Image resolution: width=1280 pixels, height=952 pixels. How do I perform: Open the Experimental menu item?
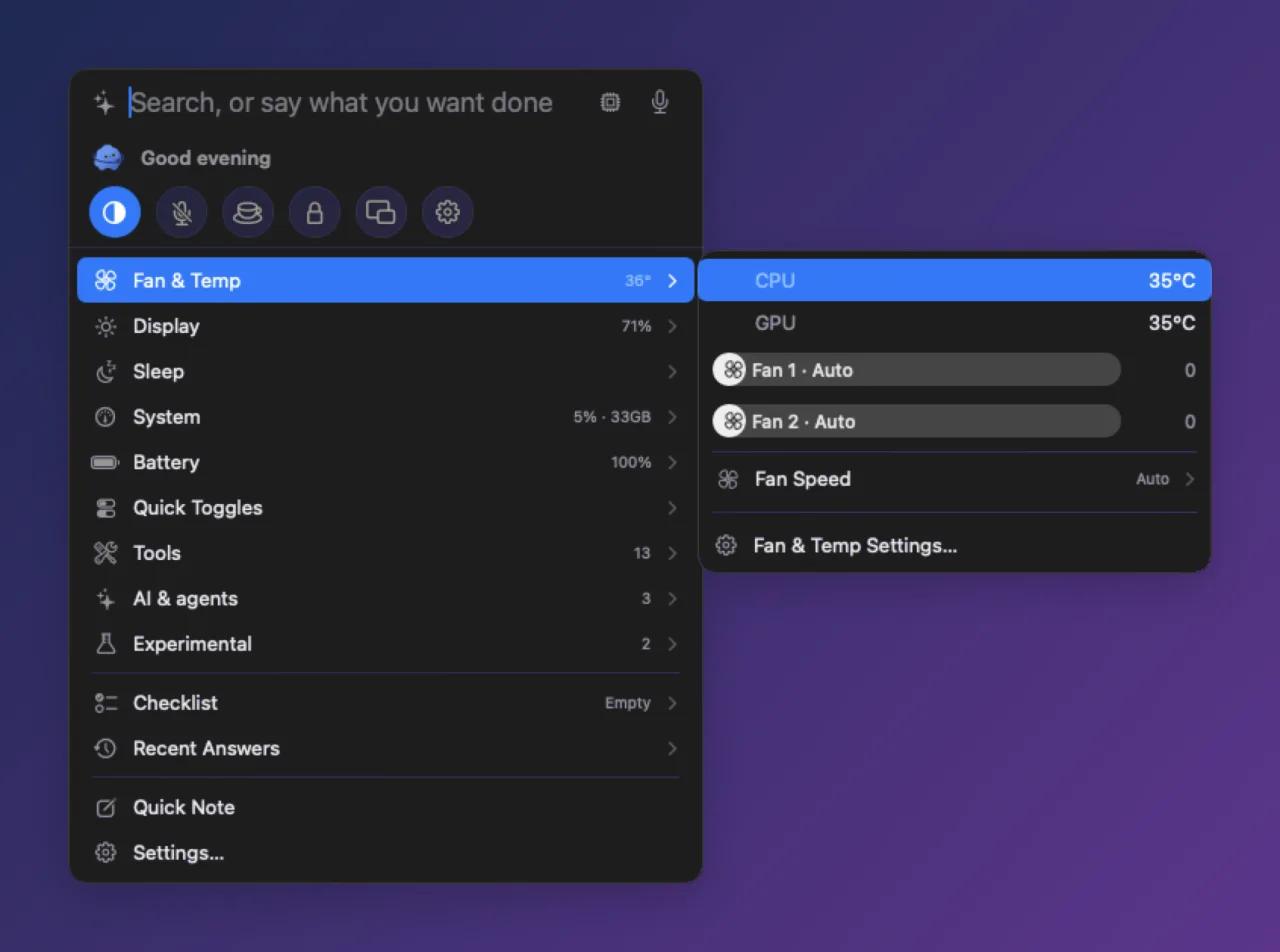click(x=386, y=644)
